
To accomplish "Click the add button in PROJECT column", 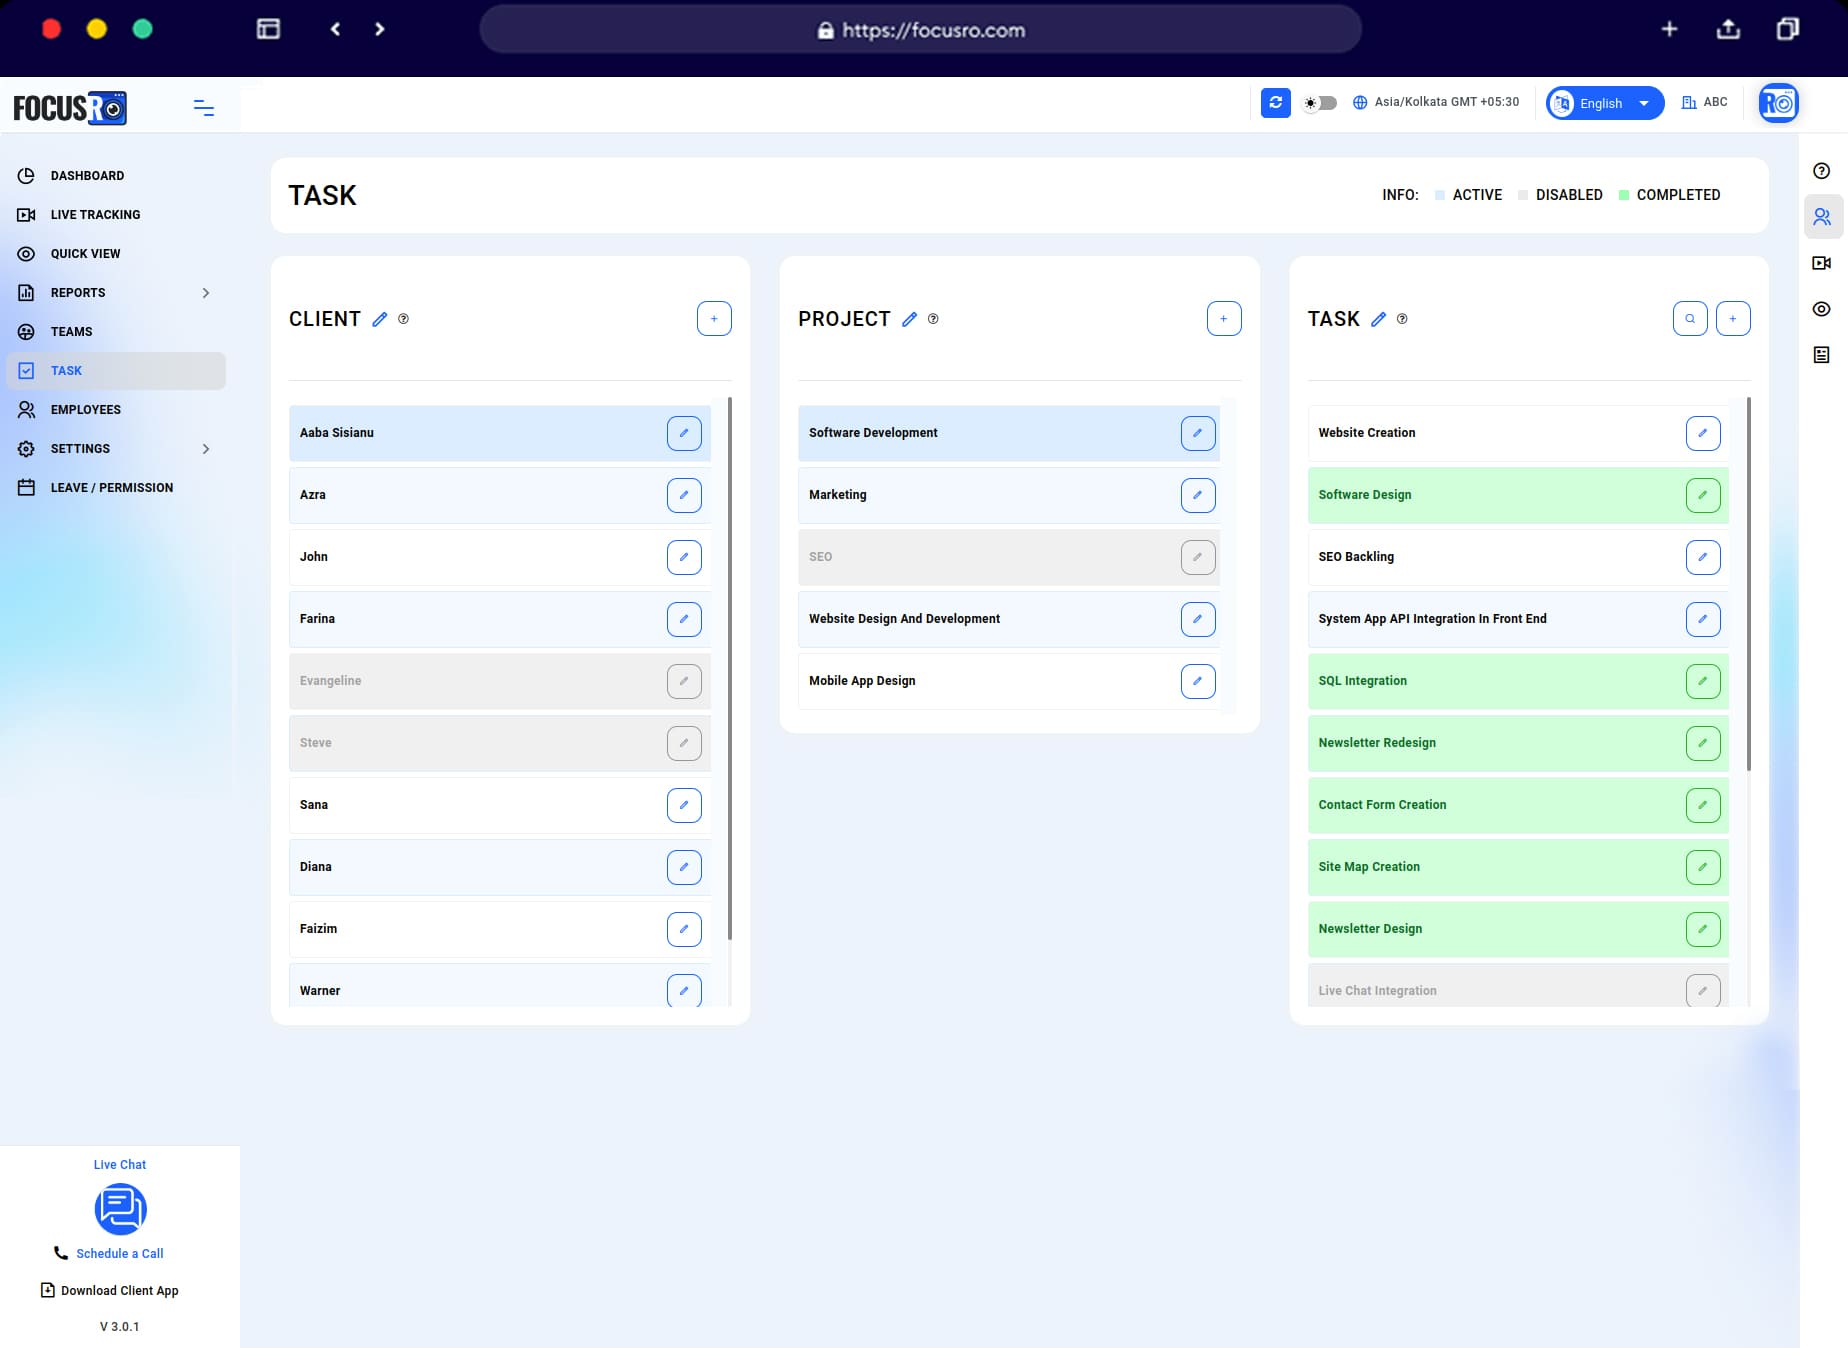I will click(1224, 318).
